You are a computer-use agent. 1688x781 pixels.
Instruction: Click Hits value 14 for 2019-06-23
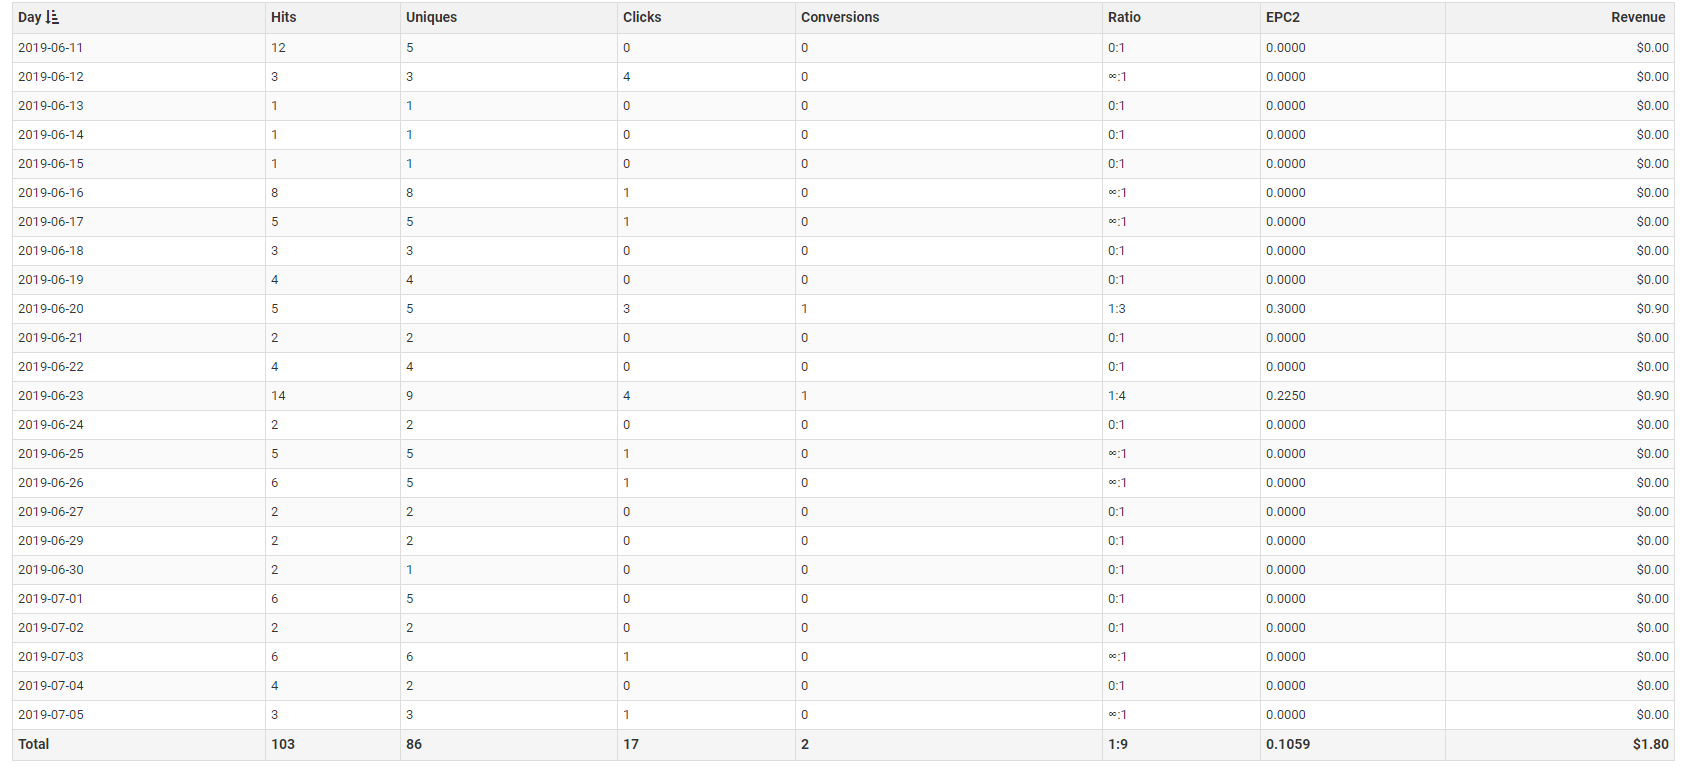coord(278,395)
